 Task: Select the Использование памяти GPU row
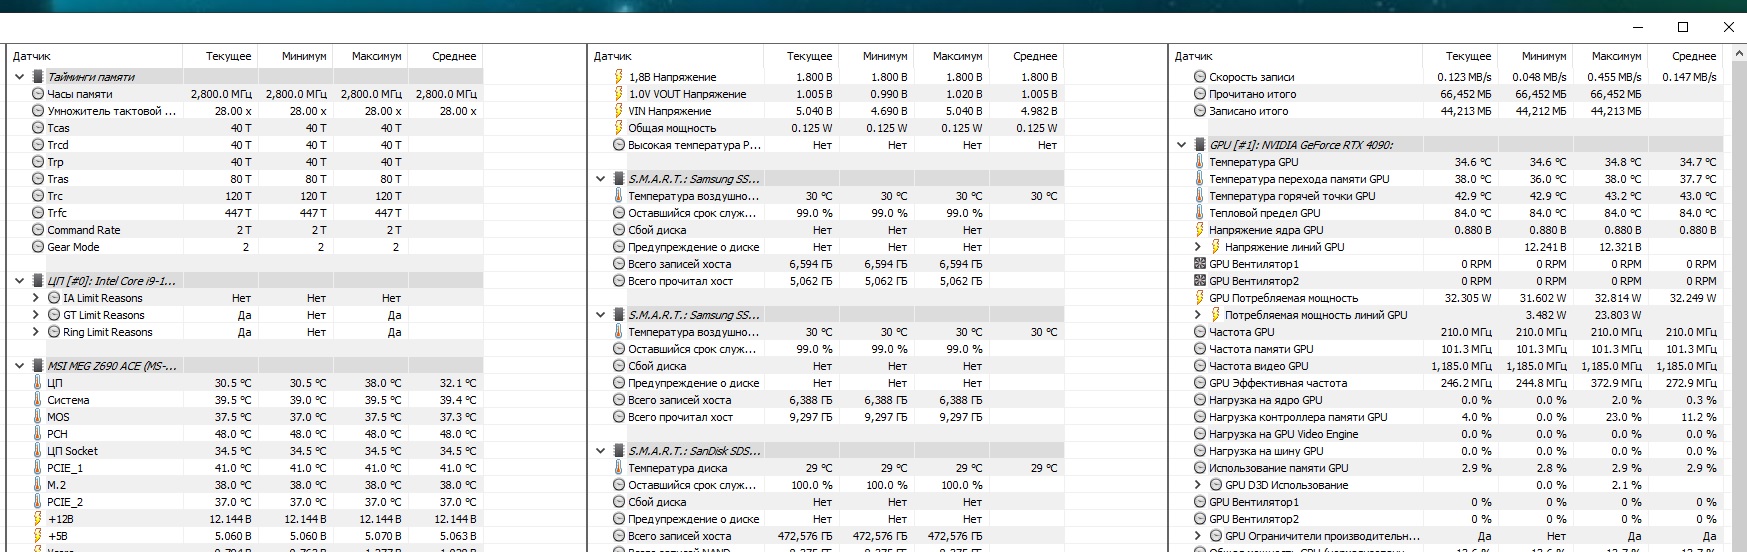(x=1447, y=468)
